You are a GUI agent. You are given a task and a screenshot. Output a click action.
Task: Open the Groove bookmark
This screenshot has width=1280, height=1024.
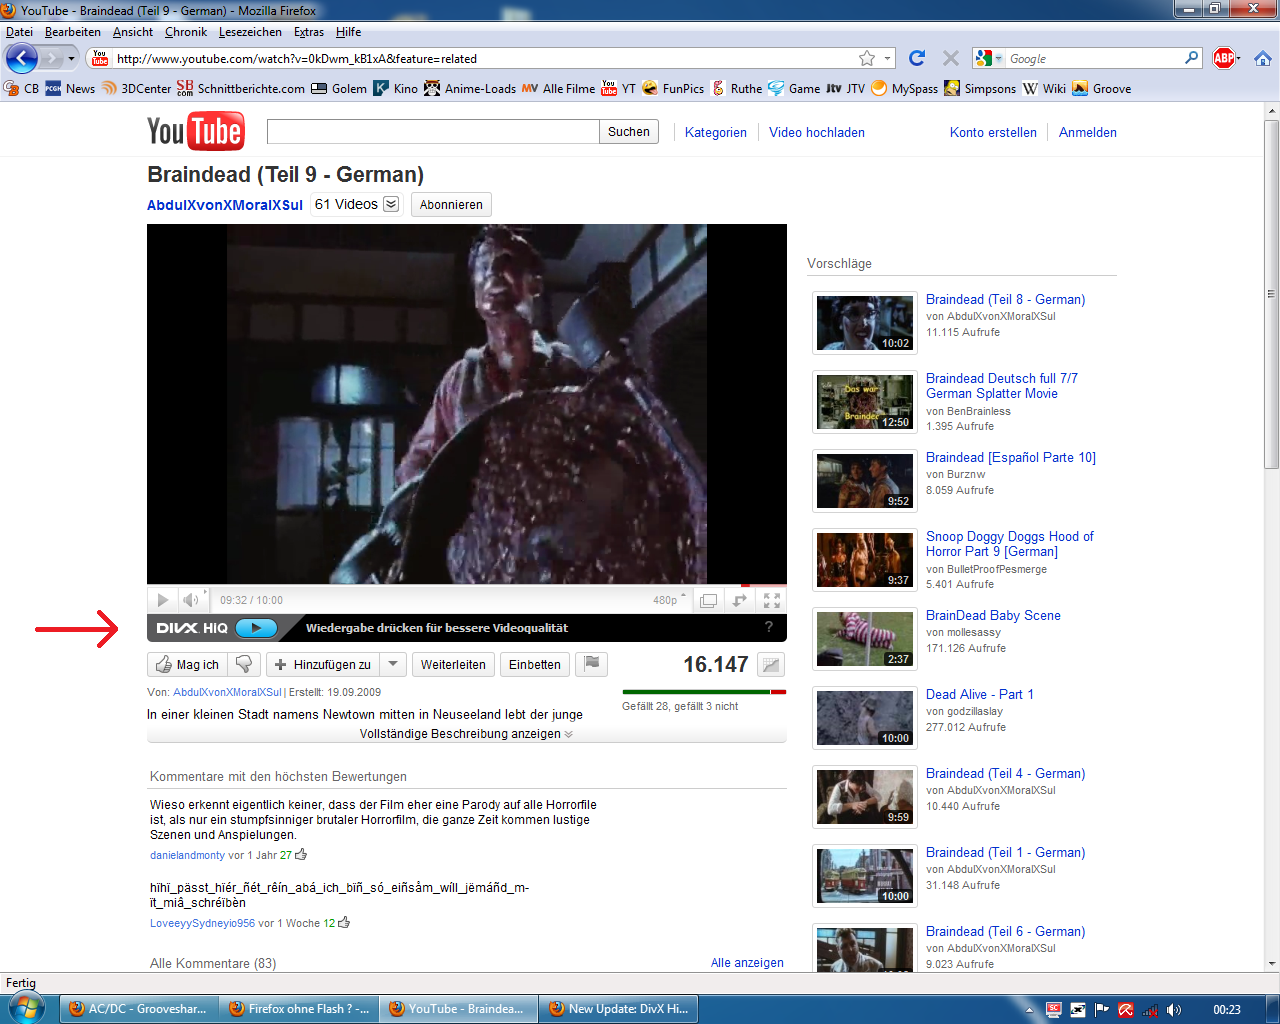[x=1102, y=88]
